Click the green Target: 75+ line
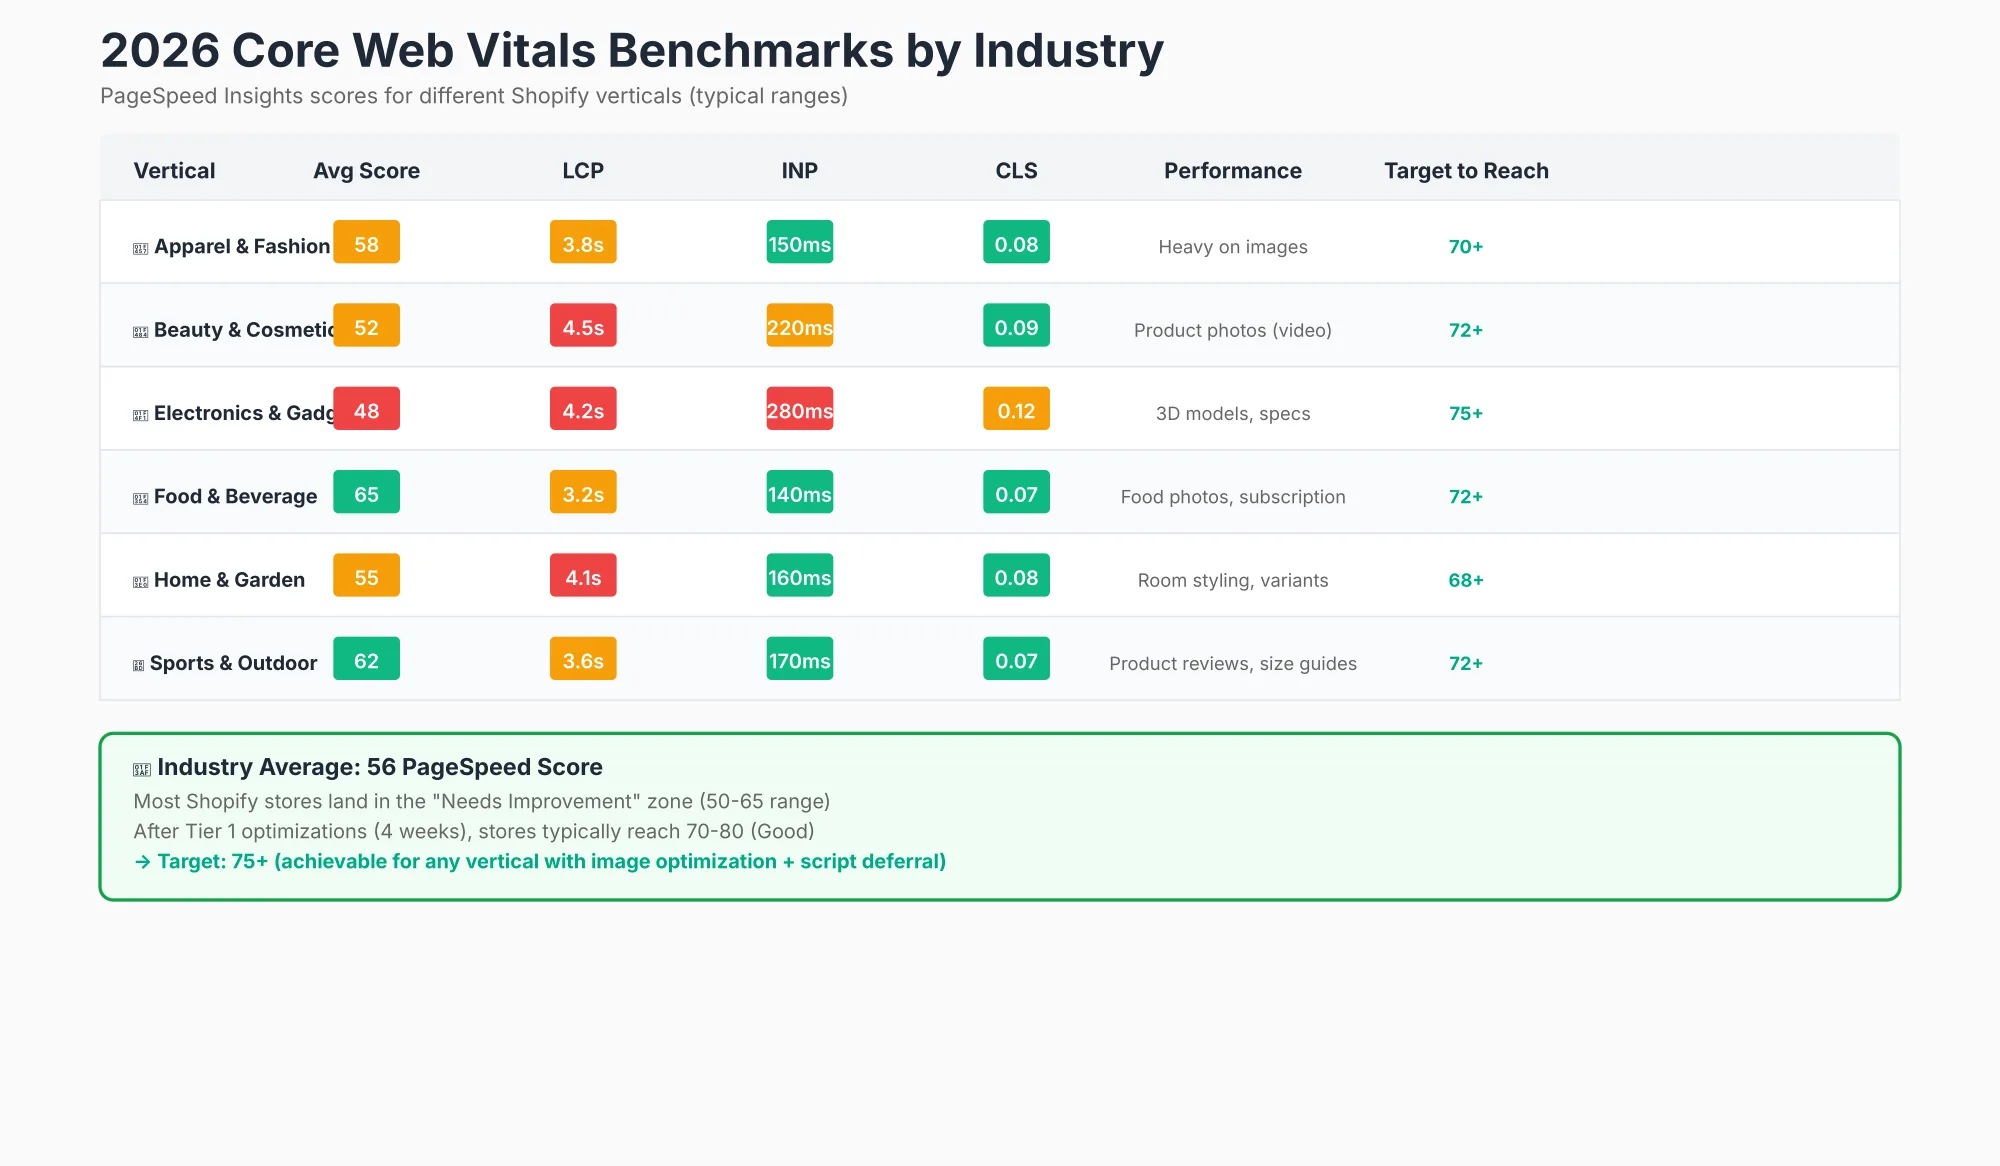The width and height of the screenshot is (2000, 1166). click(x=540, y=861)
